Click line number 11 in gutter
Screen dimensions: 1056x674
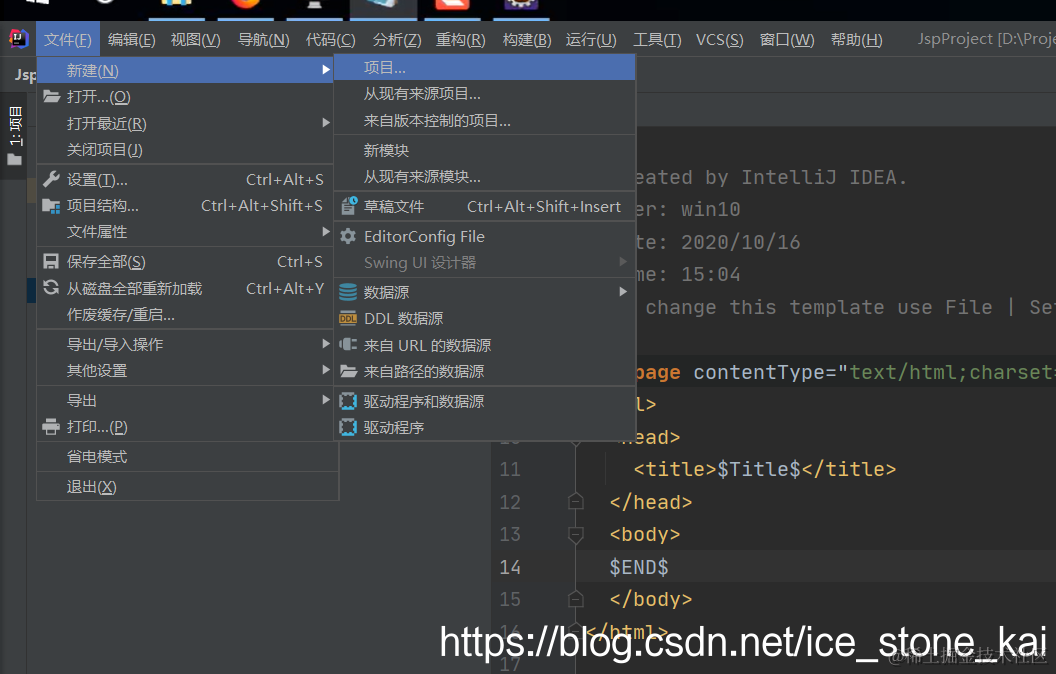[x=510, y=469]
